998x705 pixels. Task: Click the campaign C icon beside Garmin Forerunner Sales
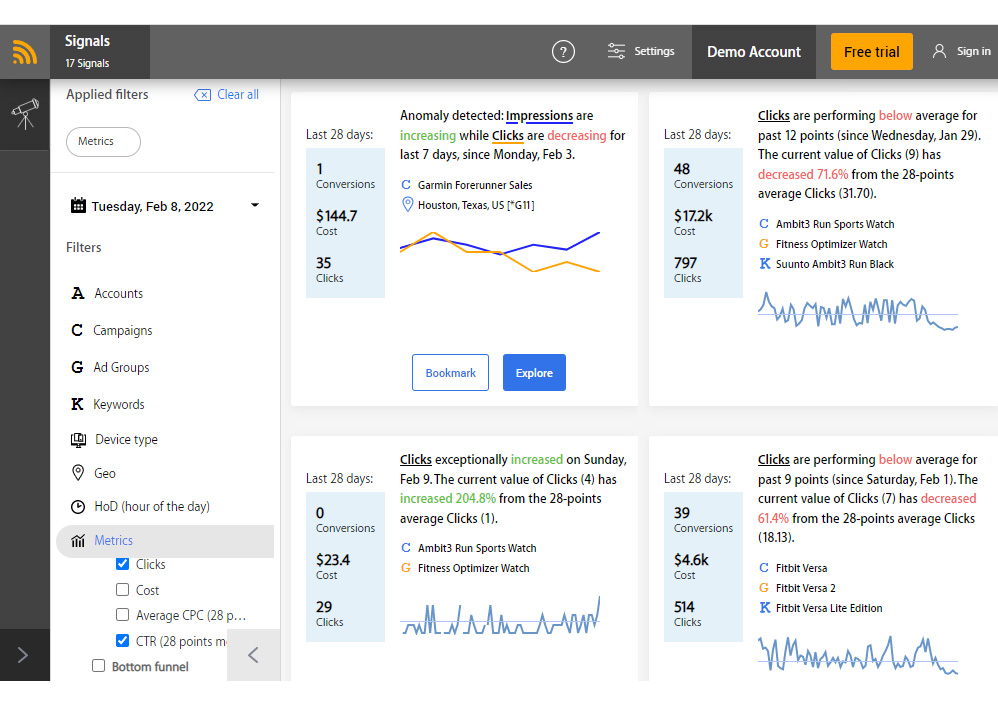pyautogui.click(x=406, y=185)
